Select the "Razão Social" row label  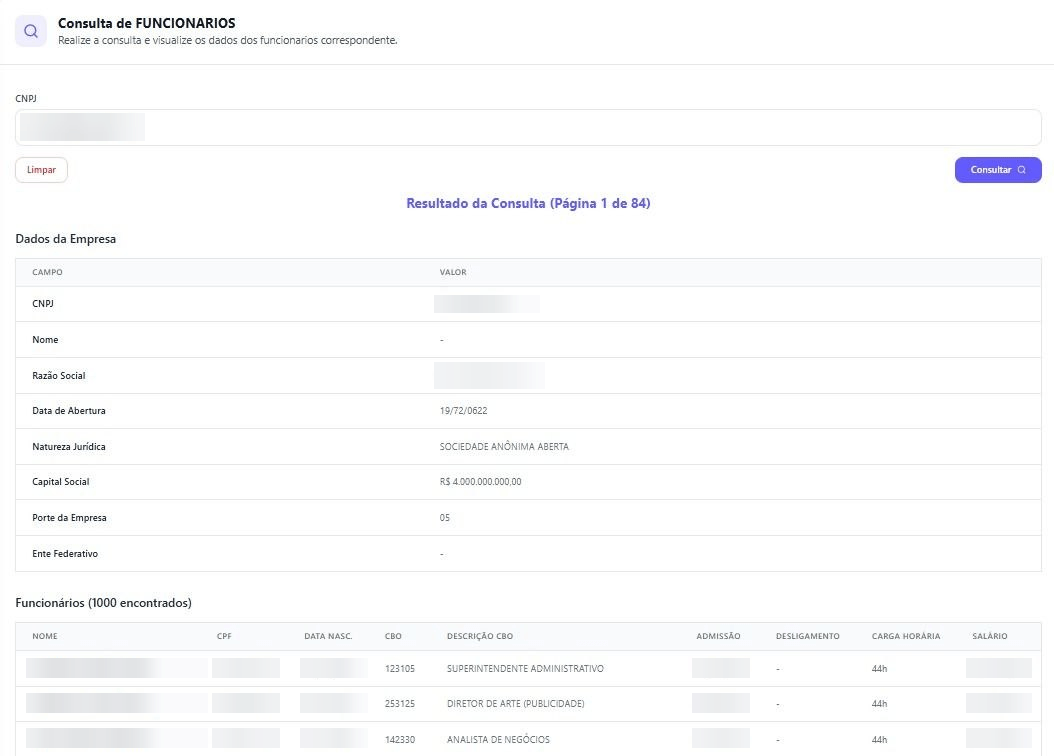[58, 376]
